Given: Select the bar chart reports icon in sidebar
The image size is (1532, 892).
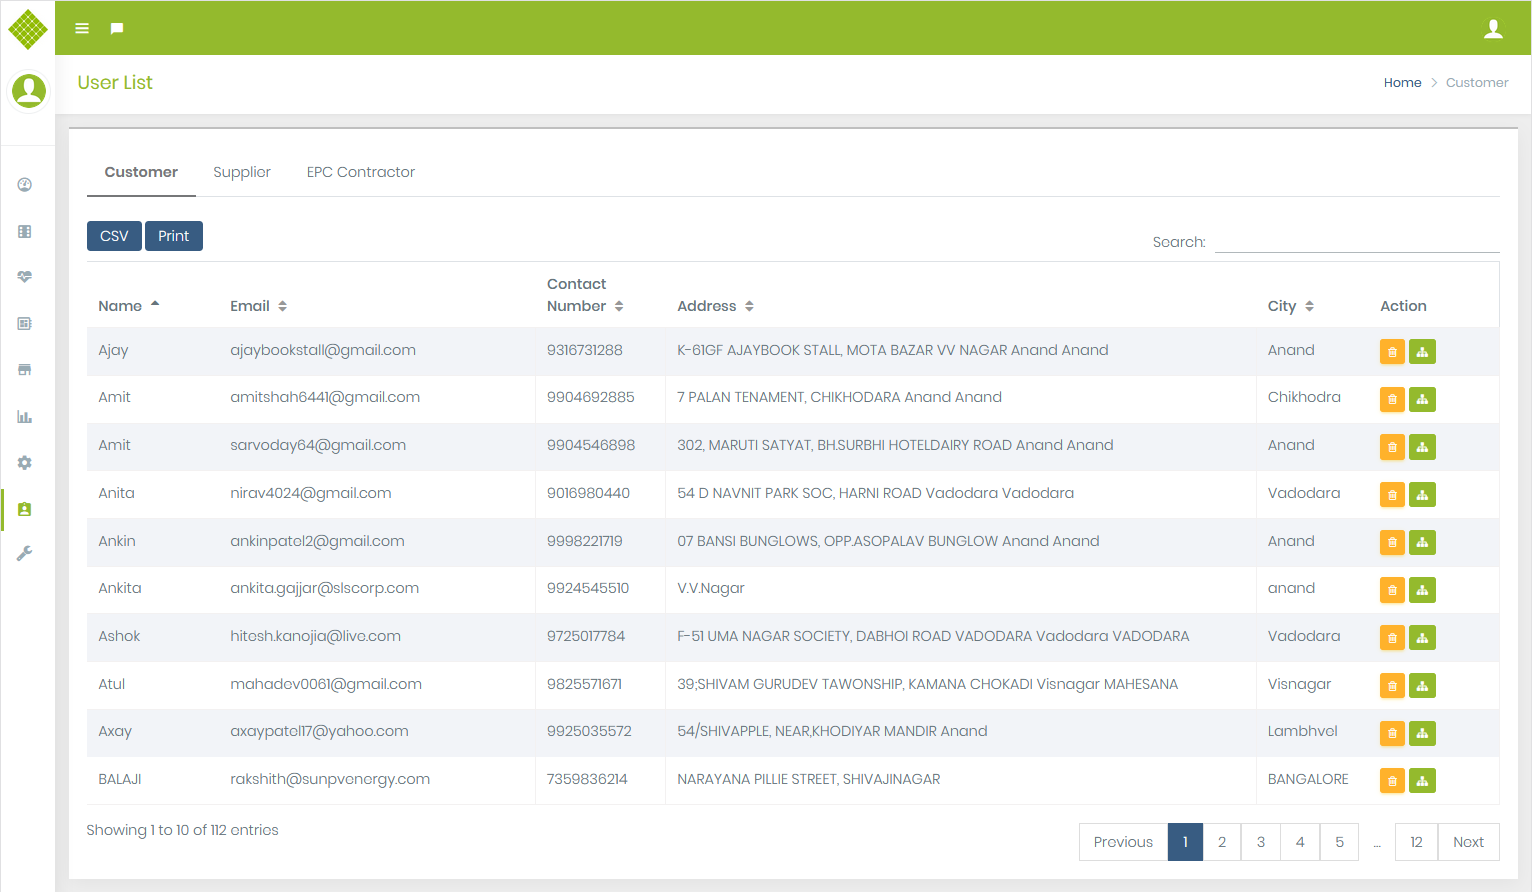Looking at the screenshot, I should click(25, 416).
